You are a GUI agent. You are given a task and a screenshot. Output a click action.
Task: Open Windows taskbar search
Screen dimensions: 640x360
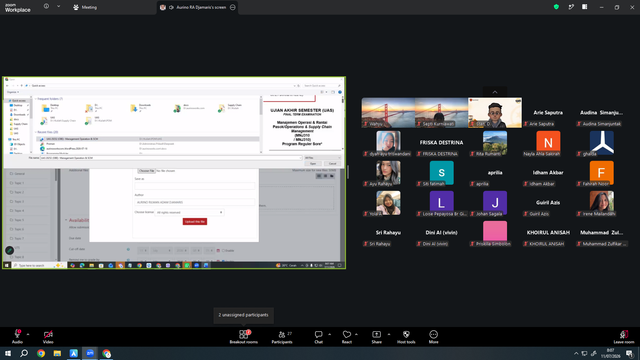pyautogui.click(x=24, y=353)
